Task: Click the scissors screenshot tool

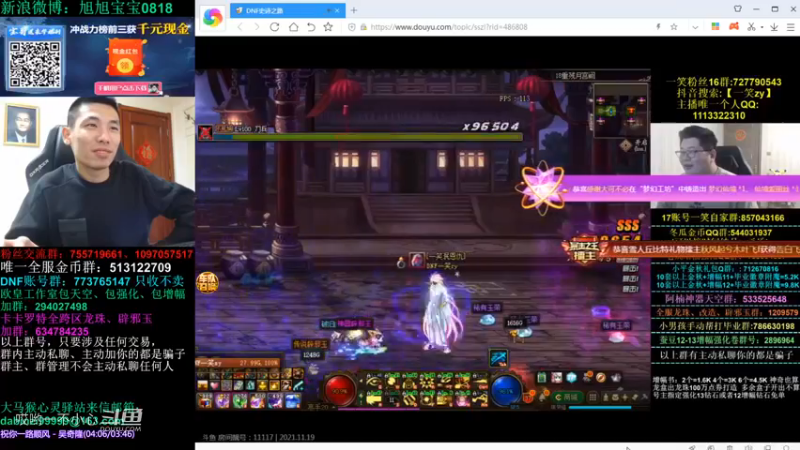Action: tap(751, 27)
